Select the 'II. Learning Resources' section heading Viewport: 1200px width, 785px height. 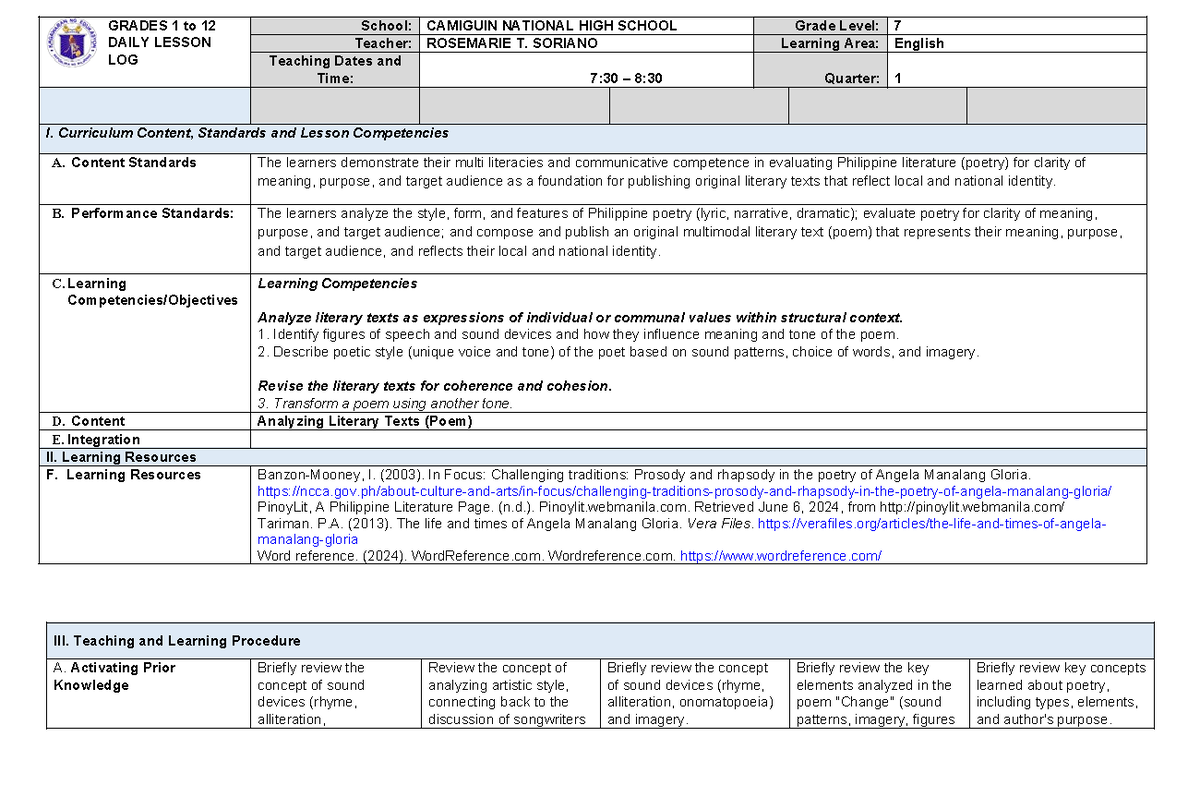[119, 457]
